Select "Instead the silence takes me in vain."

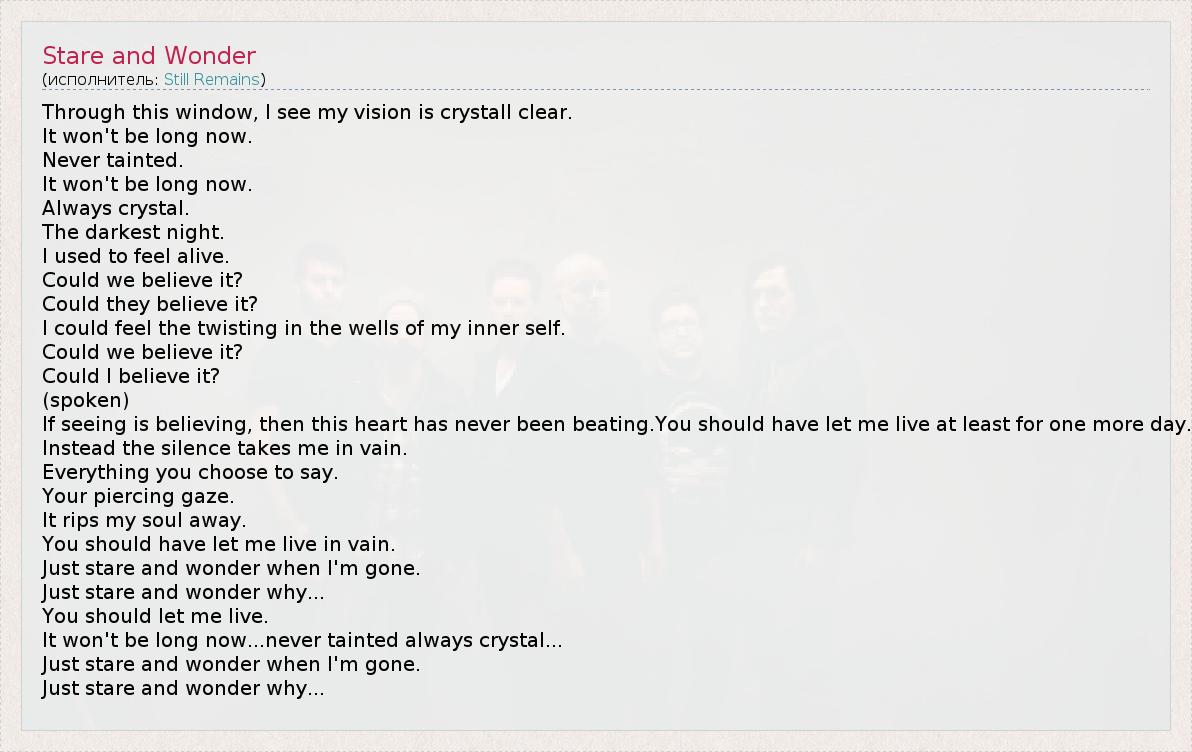coord(225,448)
